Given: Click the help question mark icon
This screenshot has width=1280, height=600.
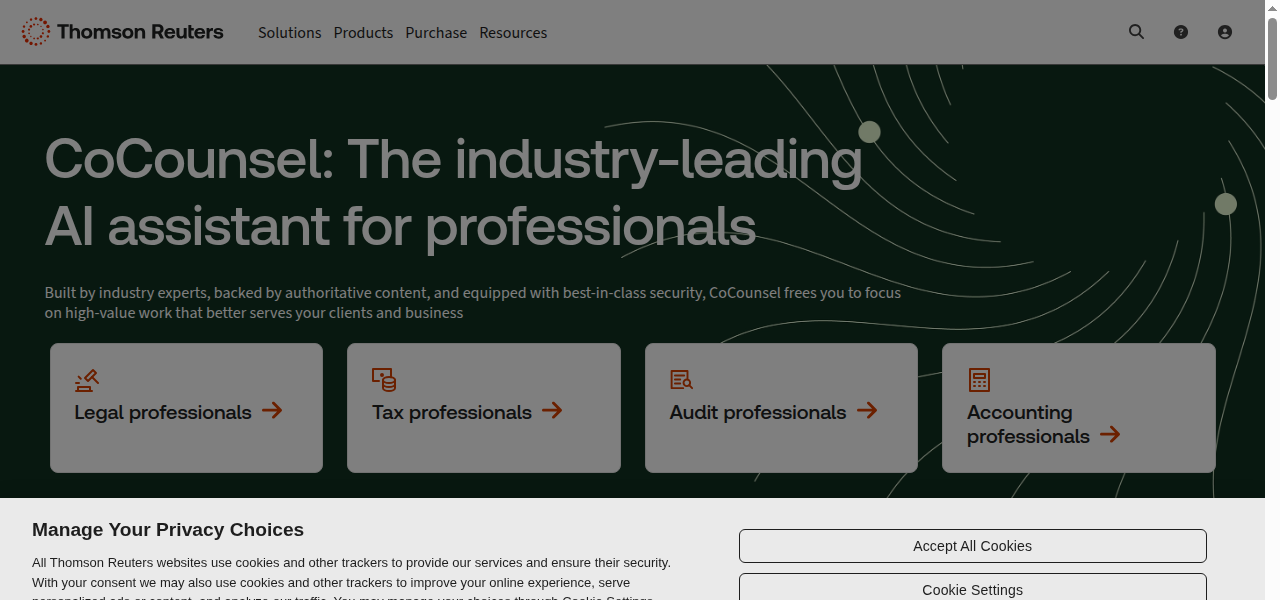Looking at the screenshot, I should [1181, 31].
